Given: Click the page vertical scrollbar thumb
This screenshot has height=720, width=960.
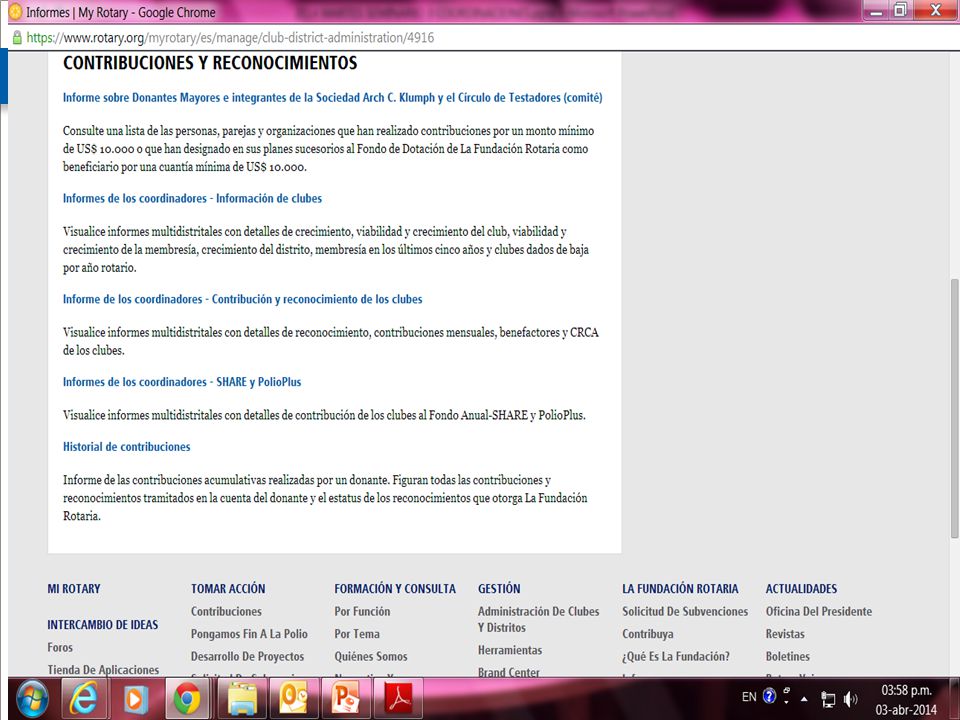Looking at the screenshot, I should [954, 408].
